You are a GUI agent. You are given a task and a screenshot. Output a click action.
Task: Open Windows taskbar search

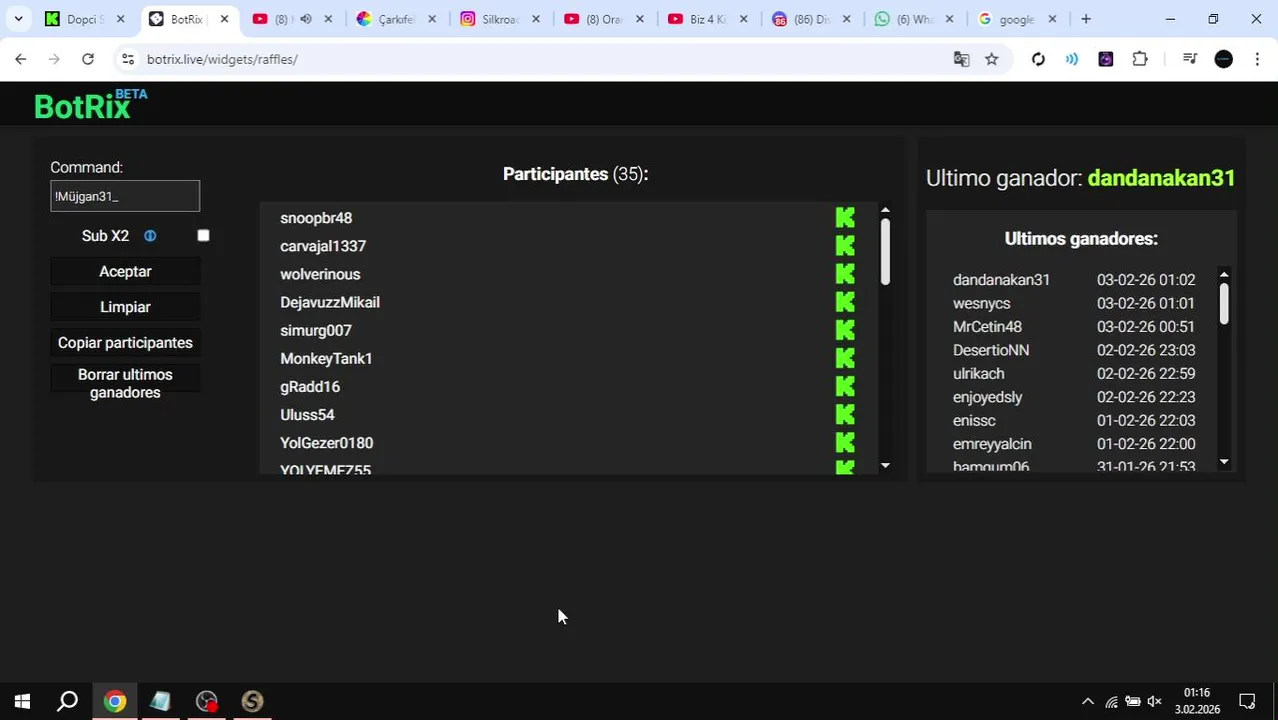tap(67, 702)
